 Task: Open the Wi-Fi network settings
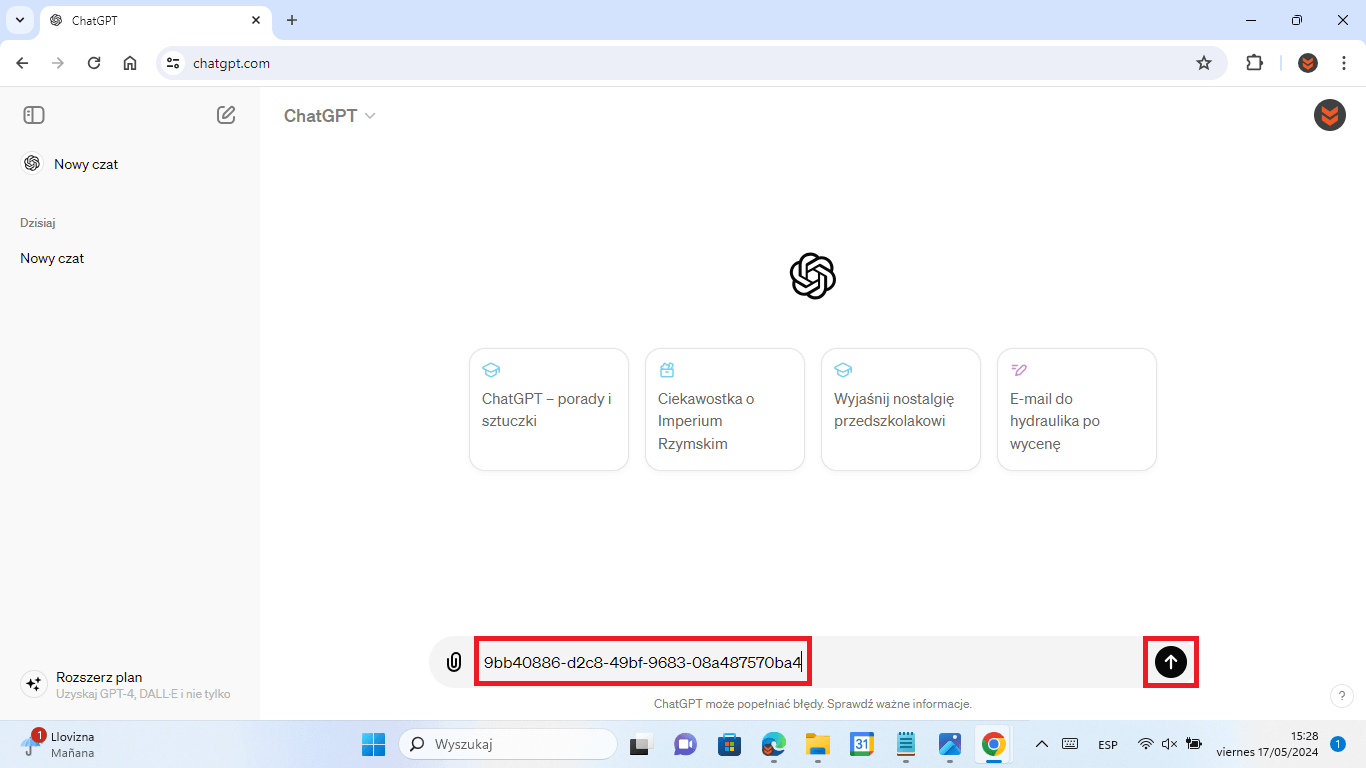tap(1146, 744)
